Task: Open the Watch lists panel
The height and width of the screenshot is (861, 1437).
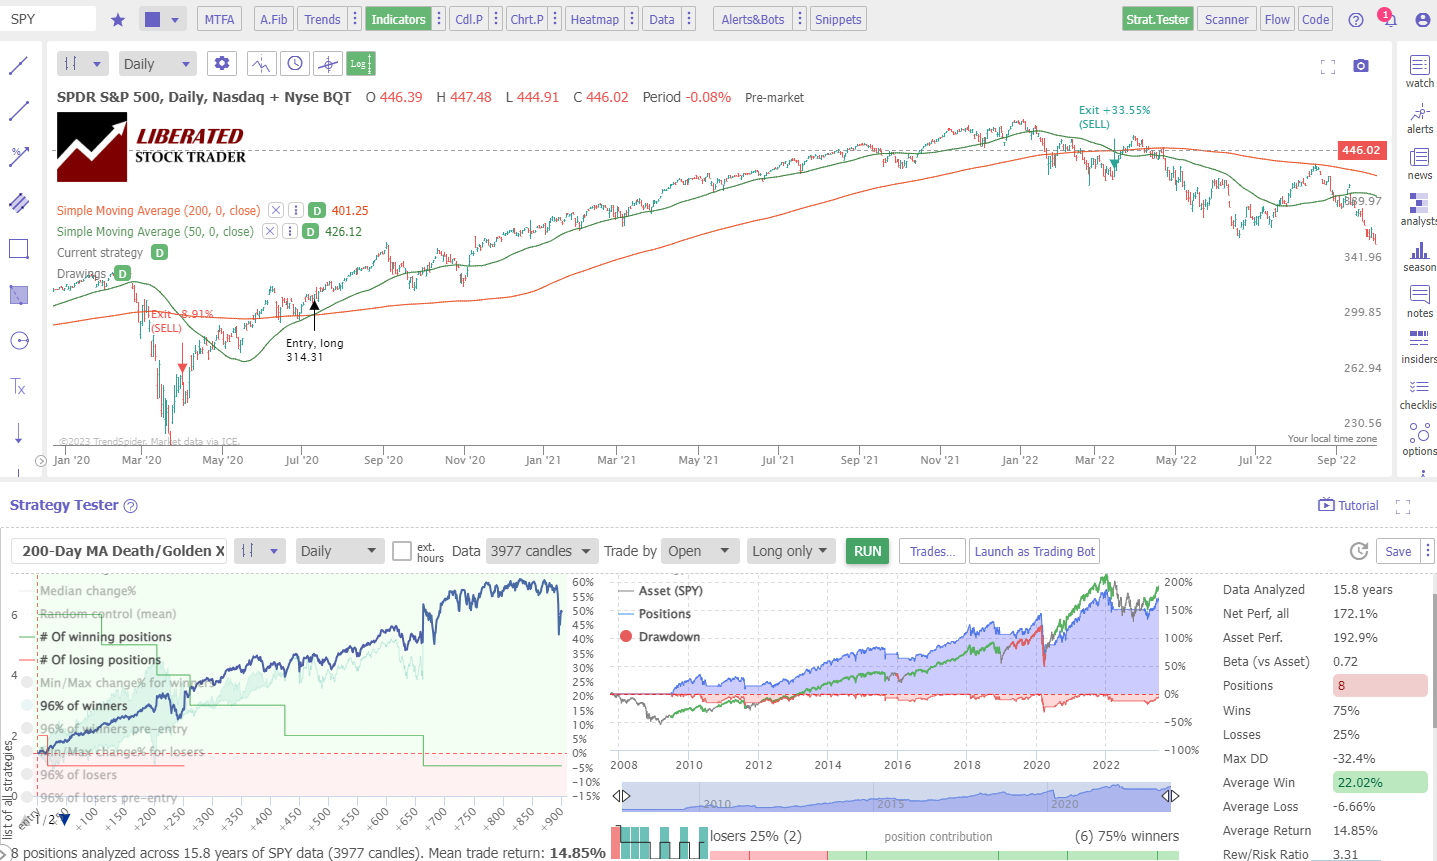Action: (1419, 68)
